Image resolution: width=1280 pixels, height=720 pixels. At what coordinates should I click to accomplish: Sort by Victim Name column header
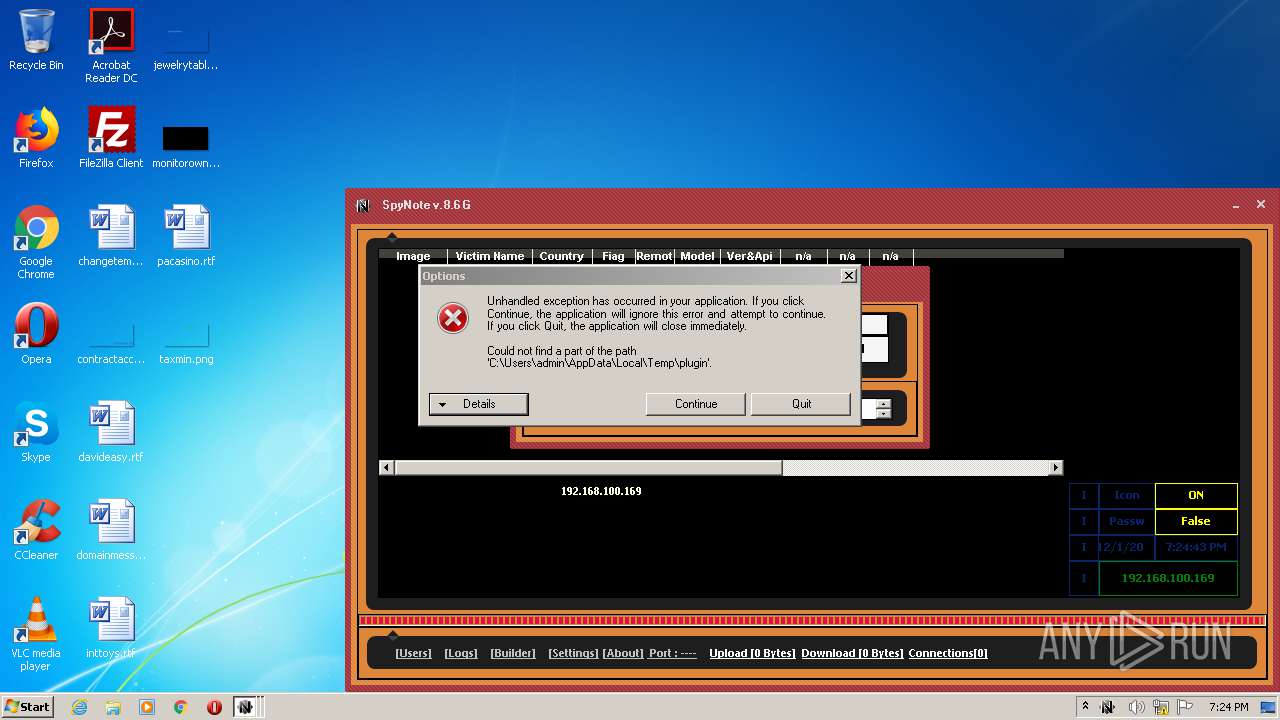490,256
